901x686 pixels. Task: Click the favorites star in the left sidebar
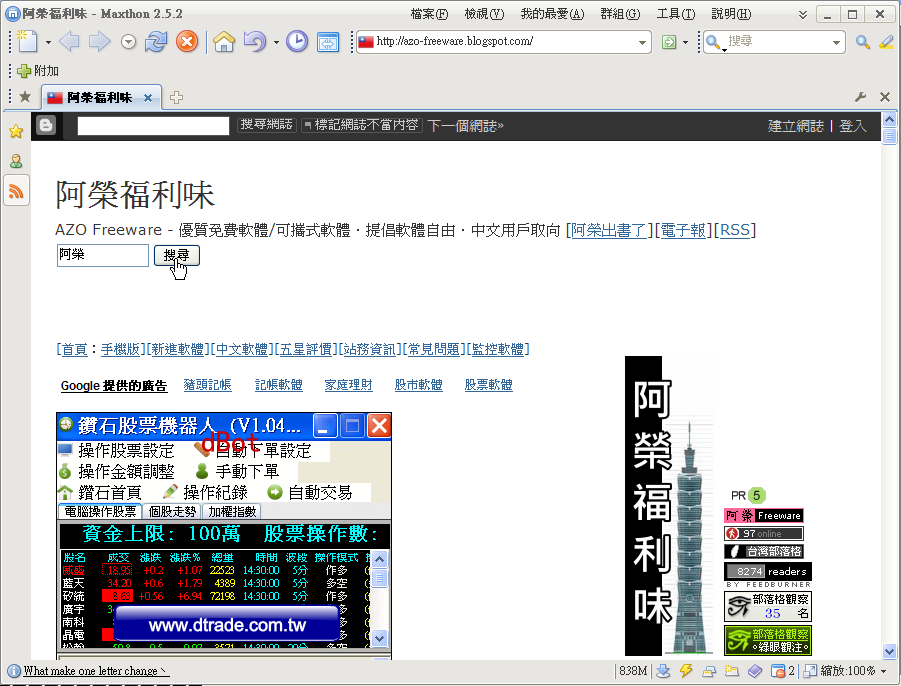(17, 131)
